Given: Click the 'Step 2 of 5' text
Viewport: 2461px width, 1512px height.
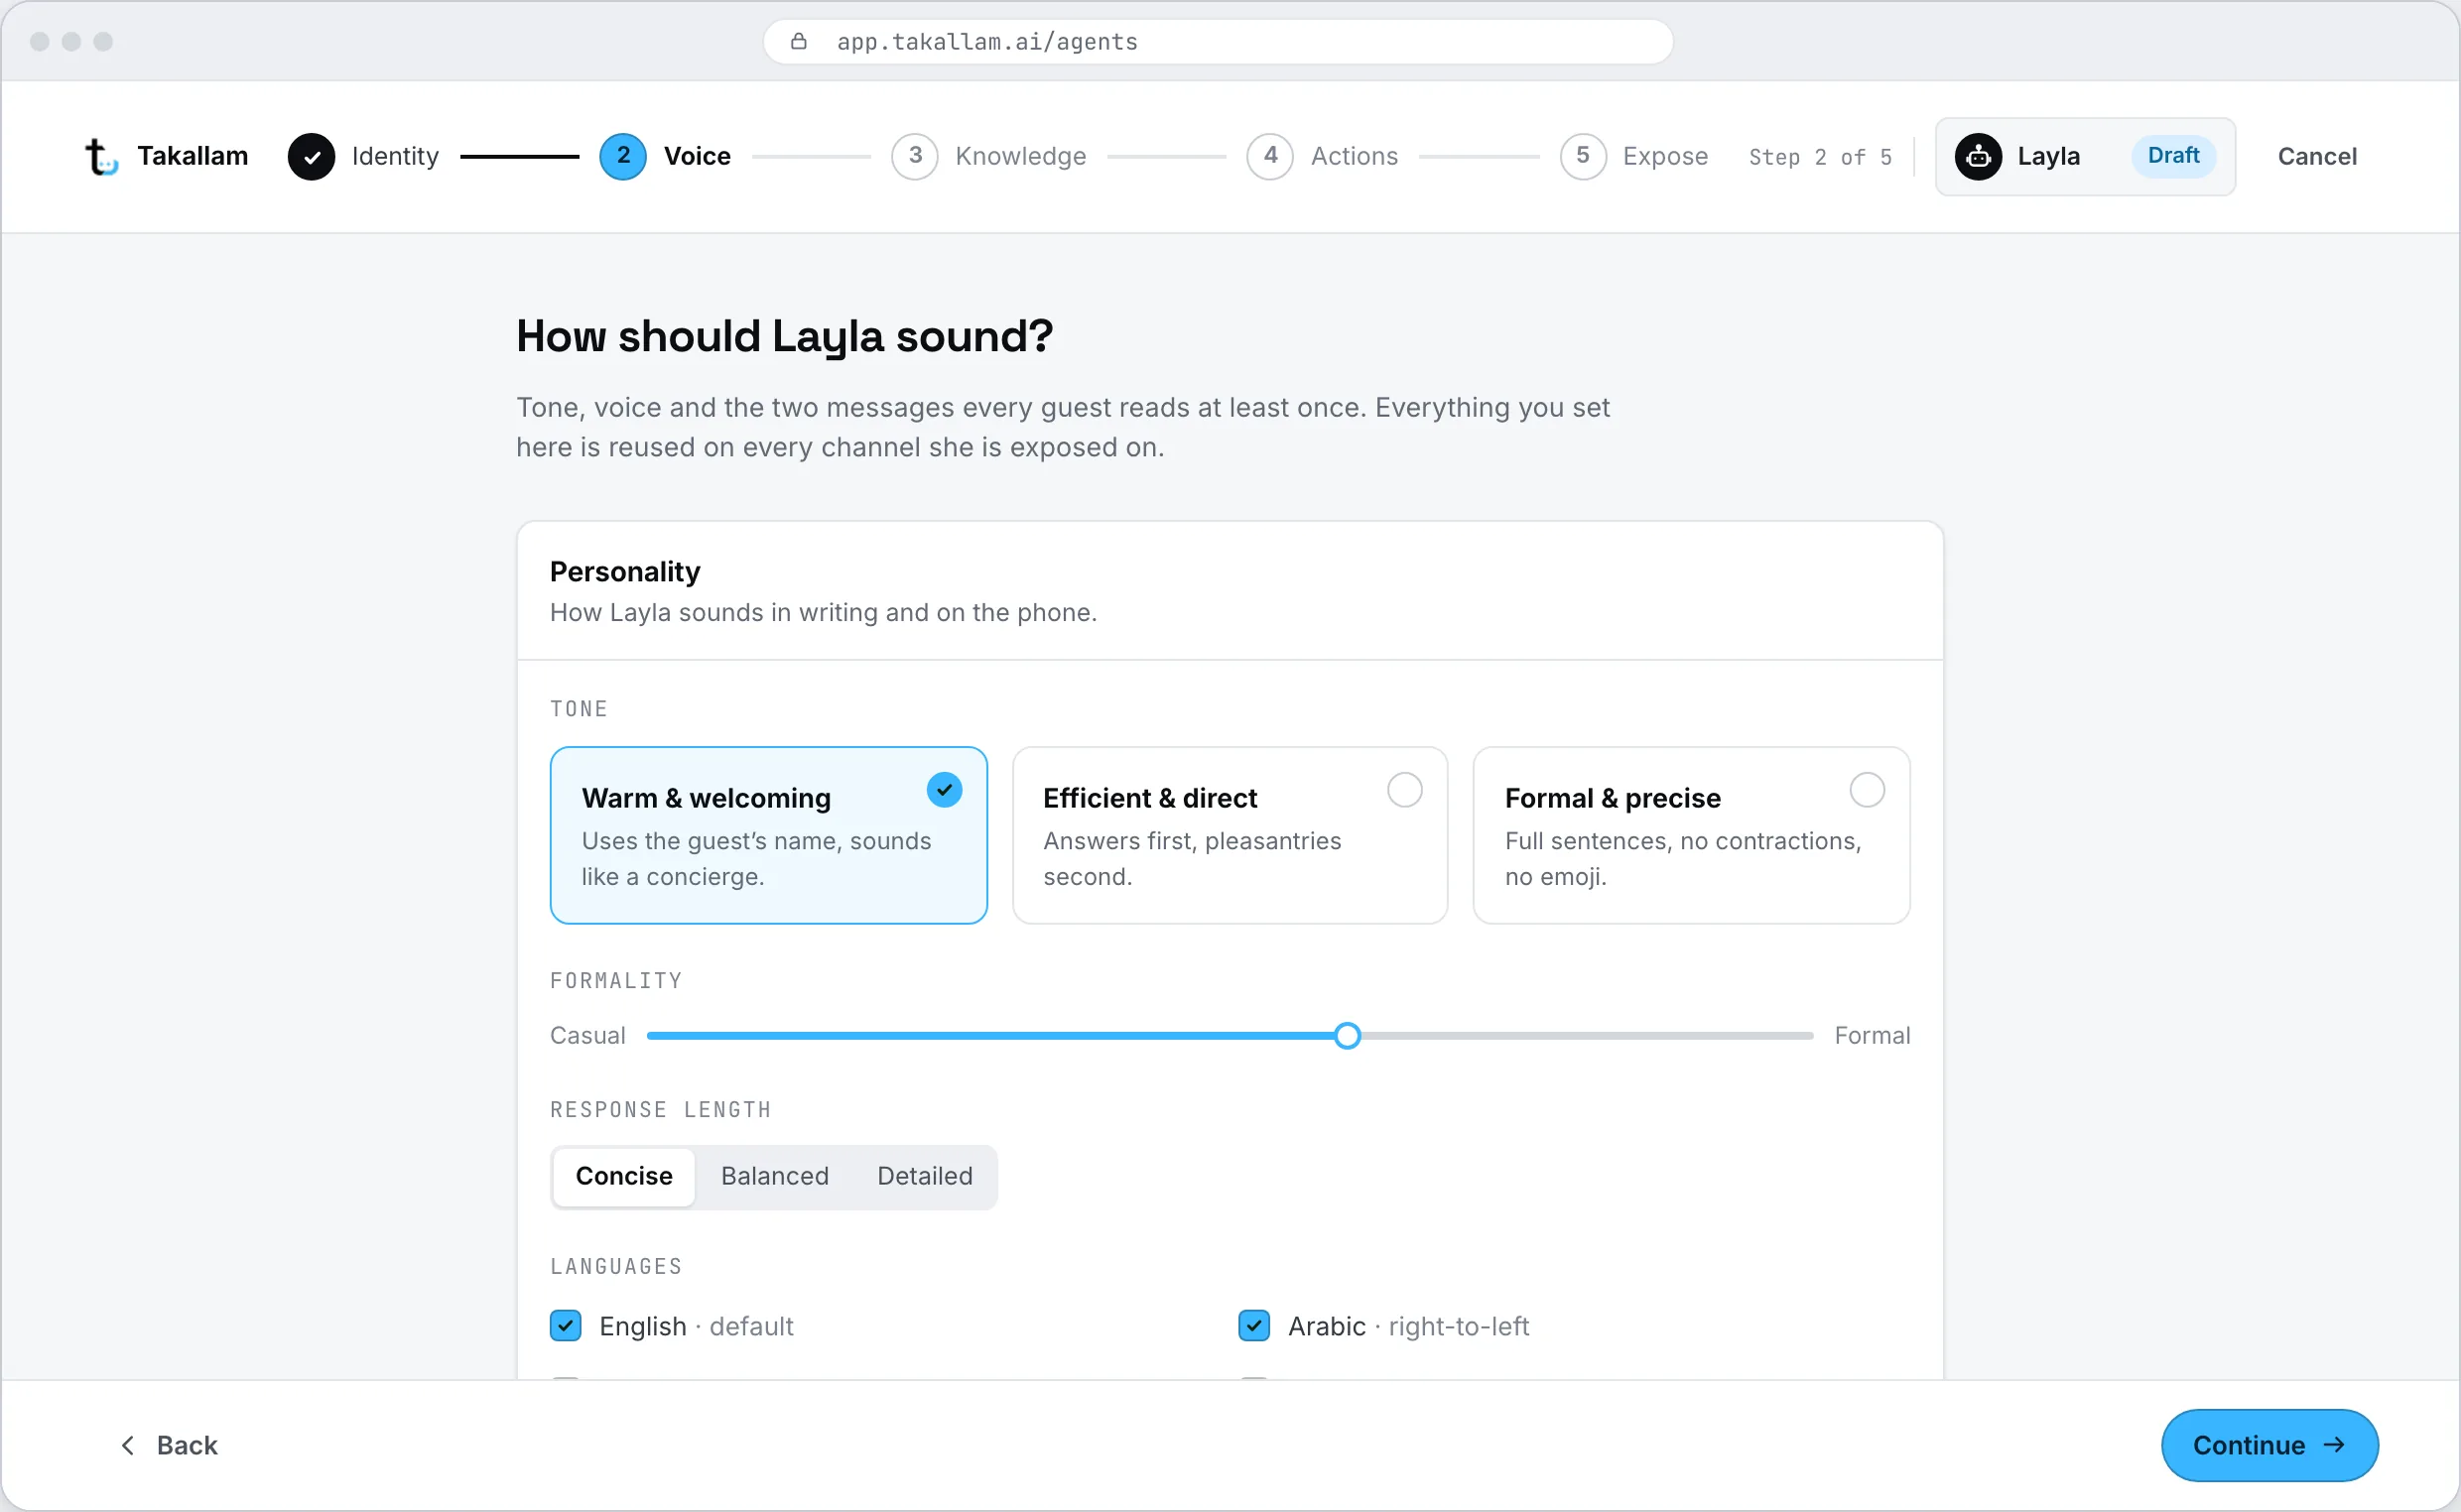Looking at the screenshot, I should point(1820,157).
